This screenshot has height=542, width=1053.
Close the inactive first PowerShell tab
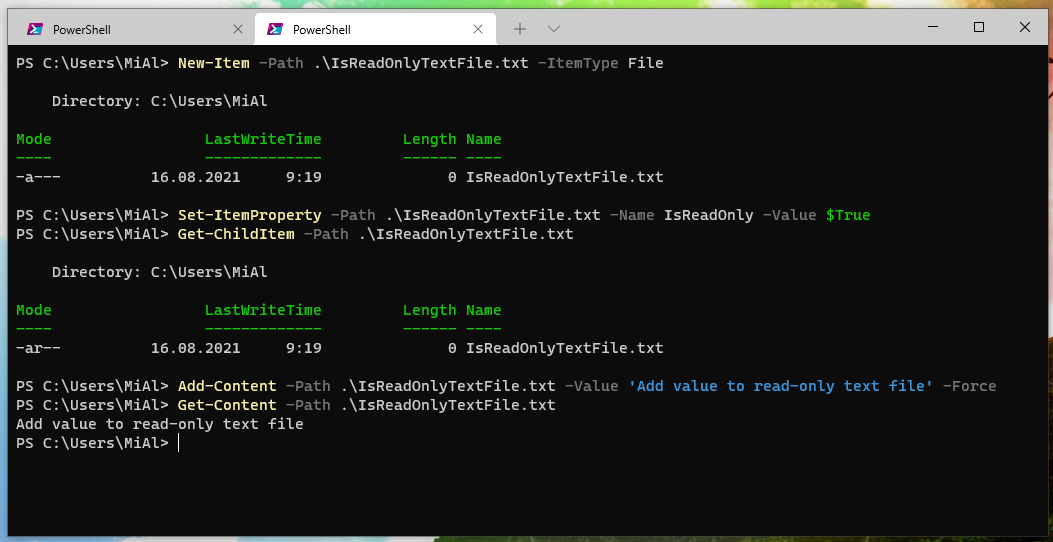click(x=238, y=29)
